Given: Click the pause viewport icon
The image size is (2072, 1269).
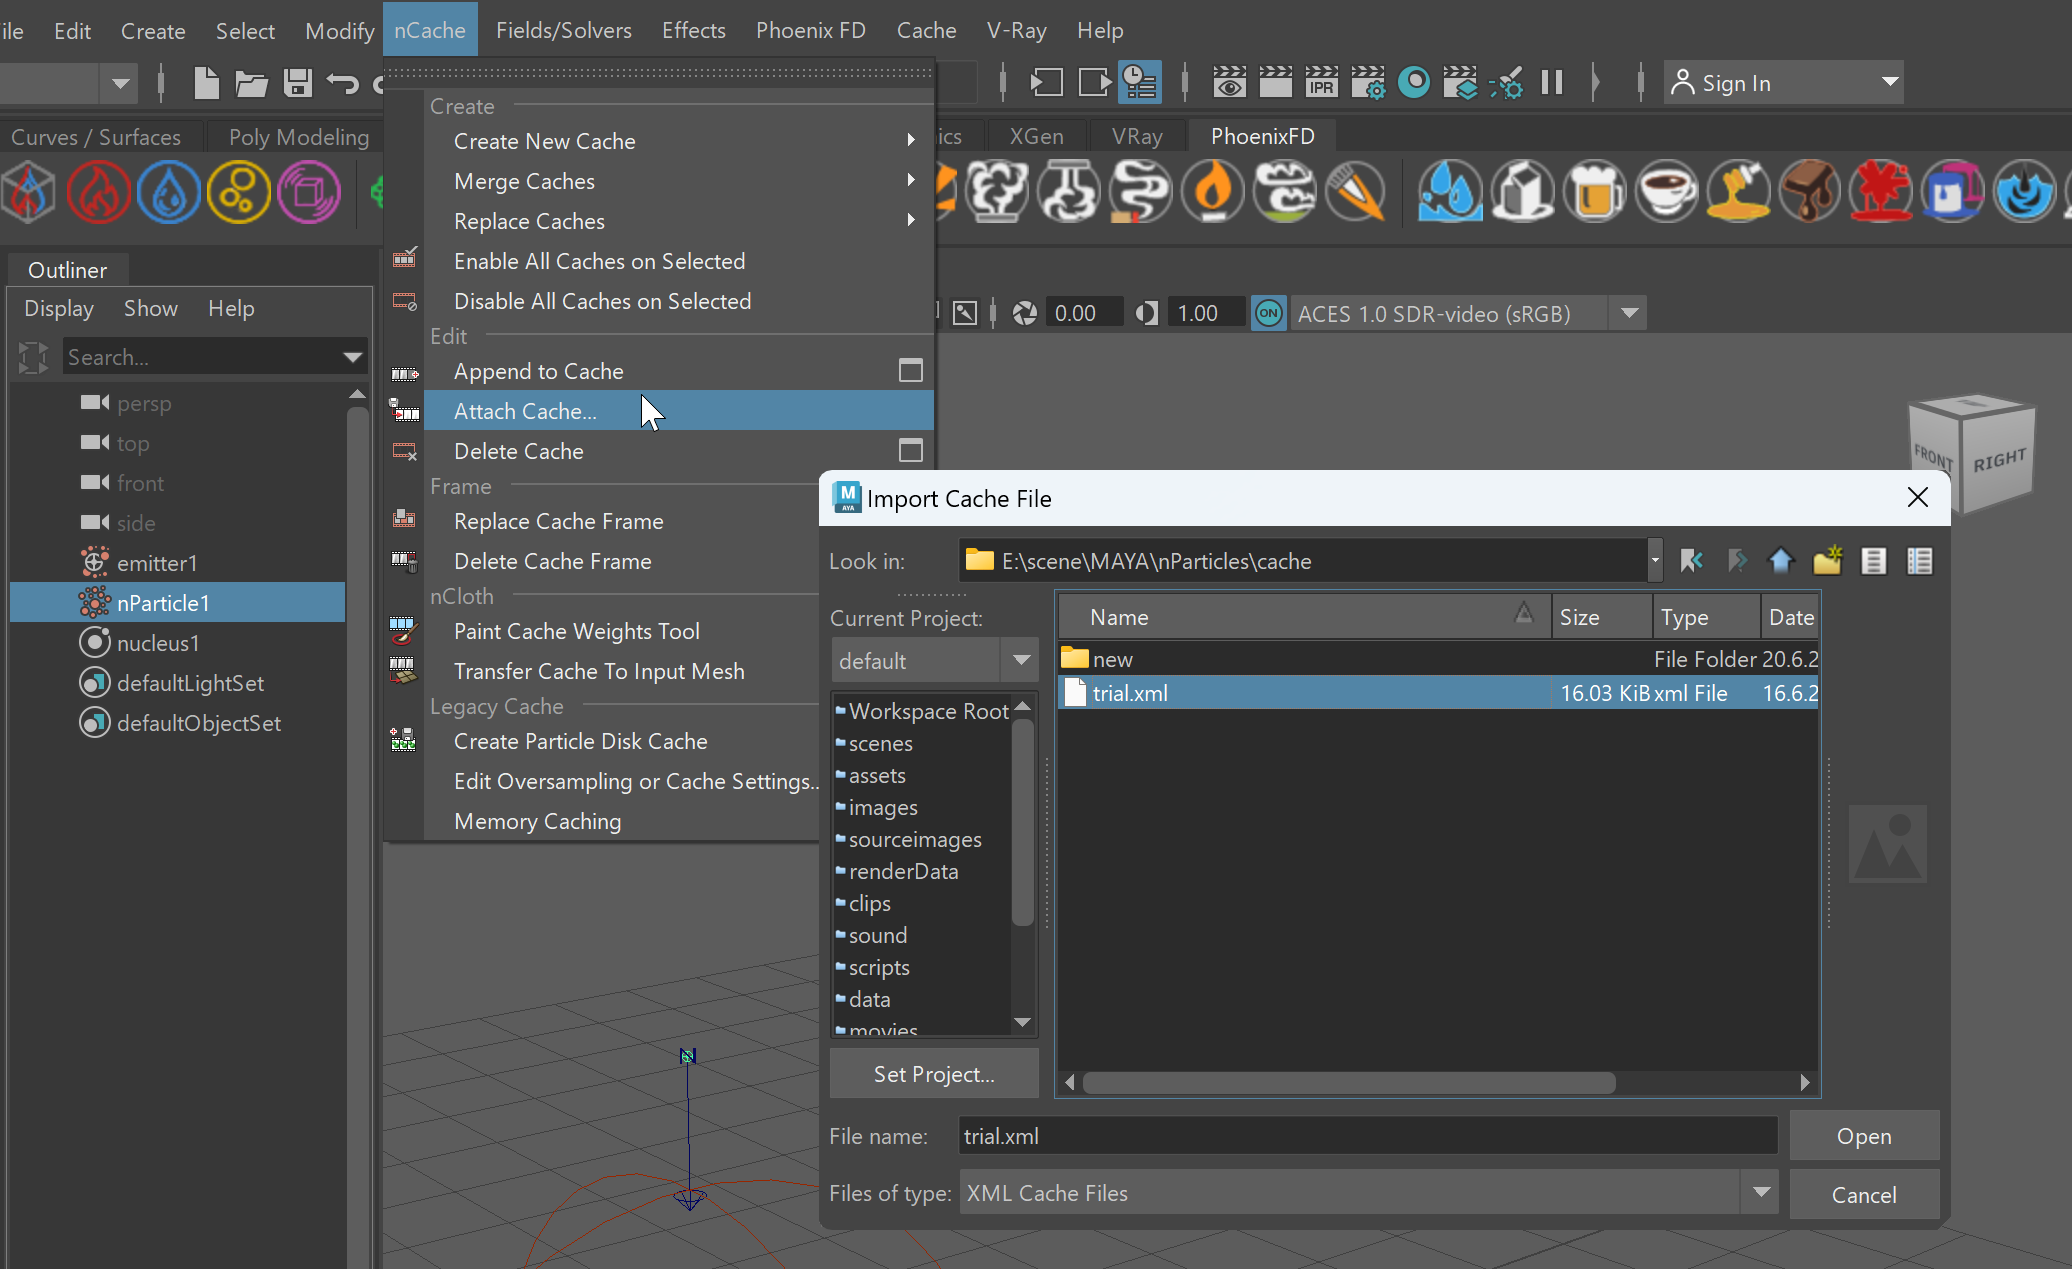Looking at the screenshot, I should [x=1552, y=83].
